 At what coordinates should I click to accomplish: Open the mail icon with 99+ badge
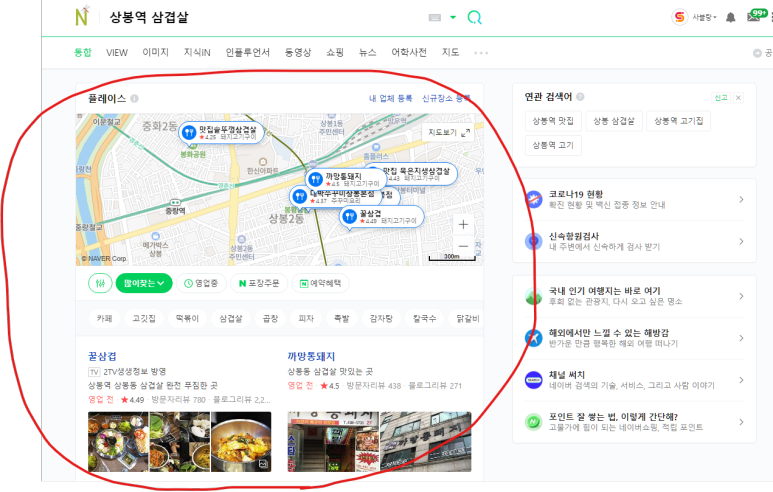click(x=756, y=16)
